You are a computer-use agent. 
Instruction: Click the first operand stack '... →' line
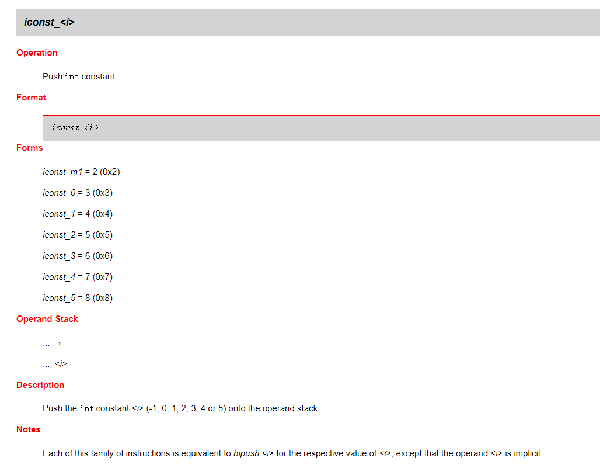(52, 344)
